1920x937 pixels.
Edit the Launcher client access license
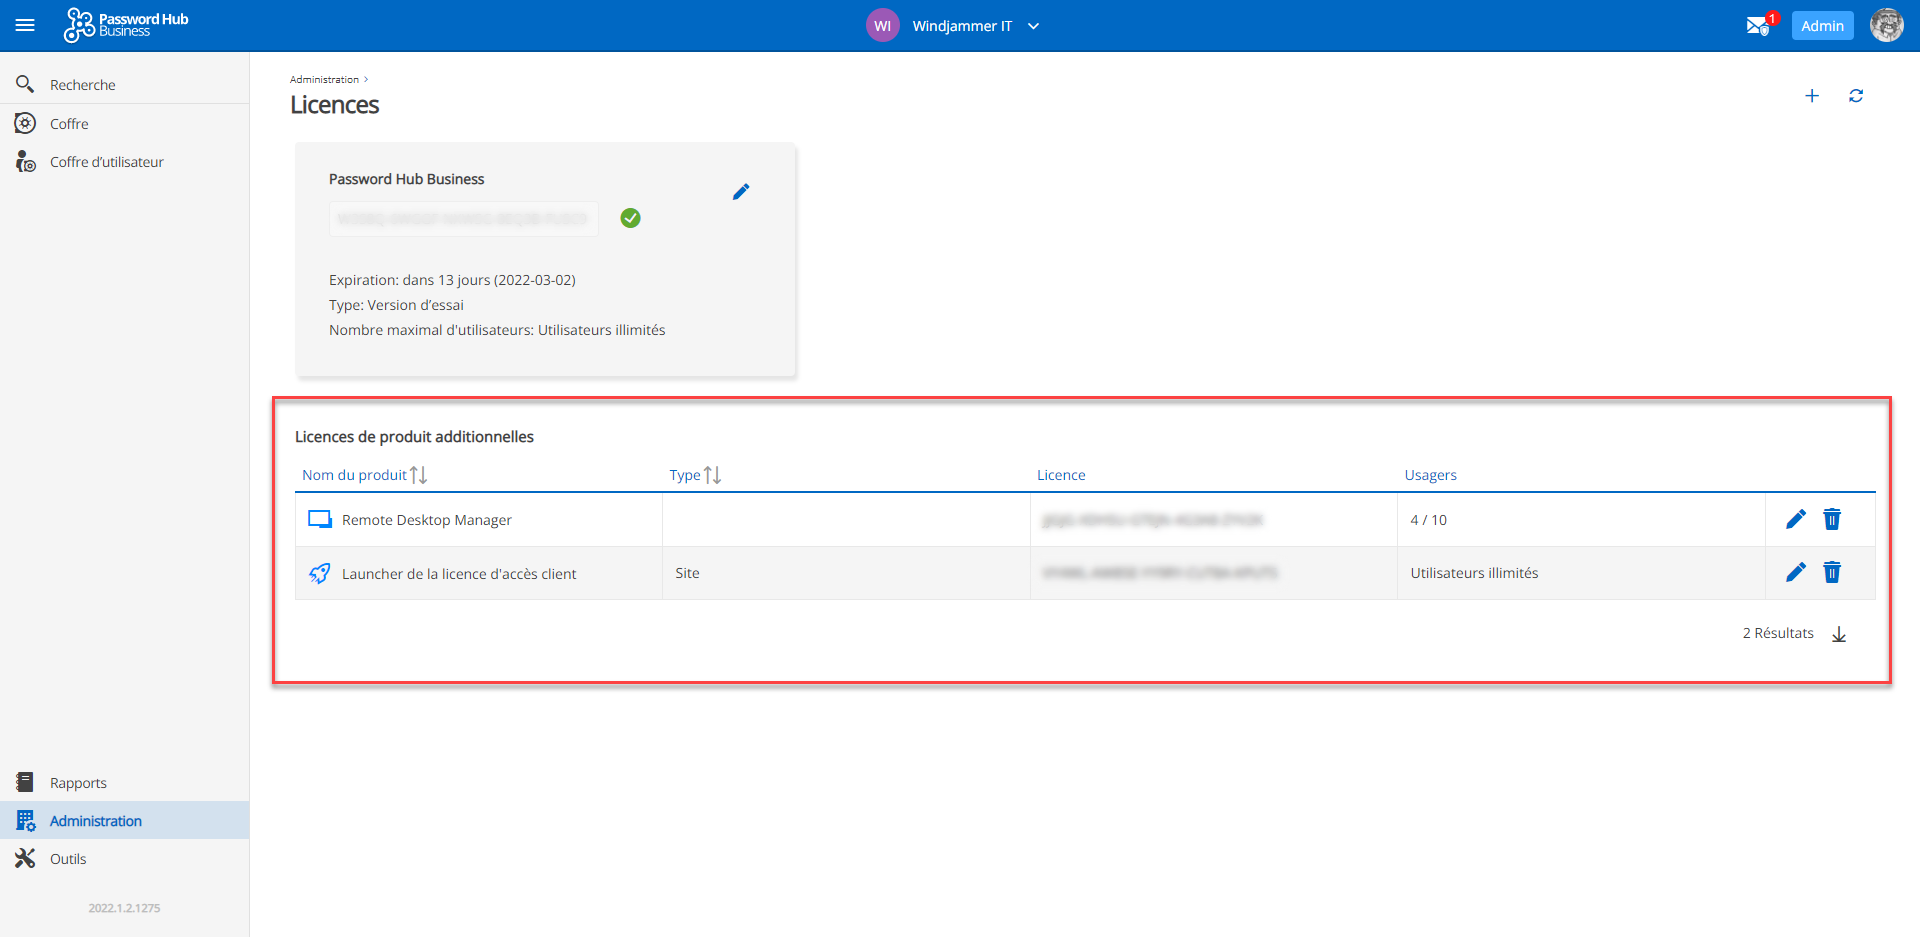click(1795, 572)
